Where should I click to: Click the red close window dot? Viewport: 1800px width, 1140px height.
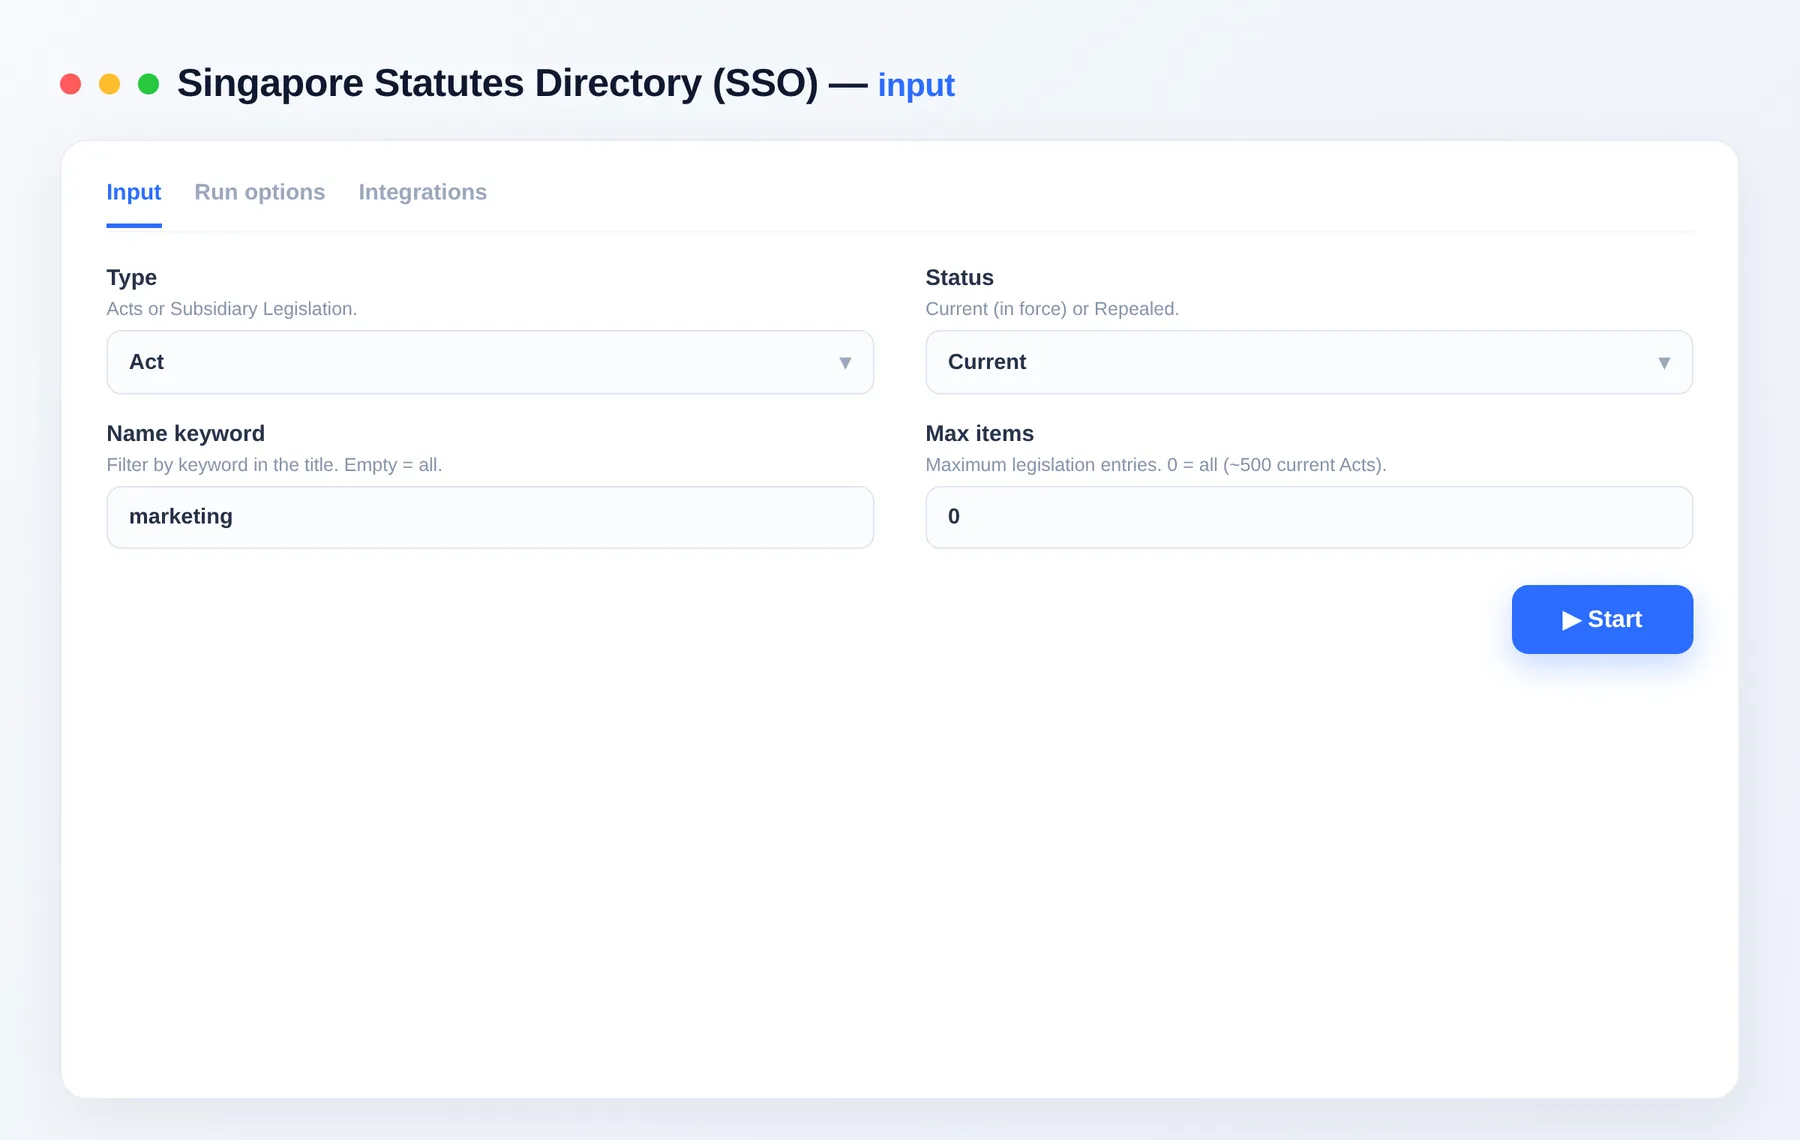[x=70, y=84]
